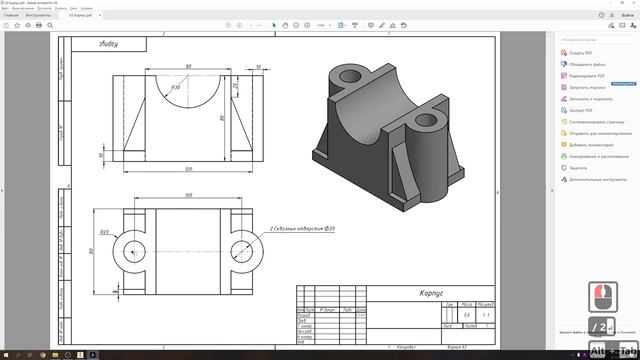Go to previous page with up-arrow icon
The height and width of the screenshot is (360, 640).
[x=228, y=25]
